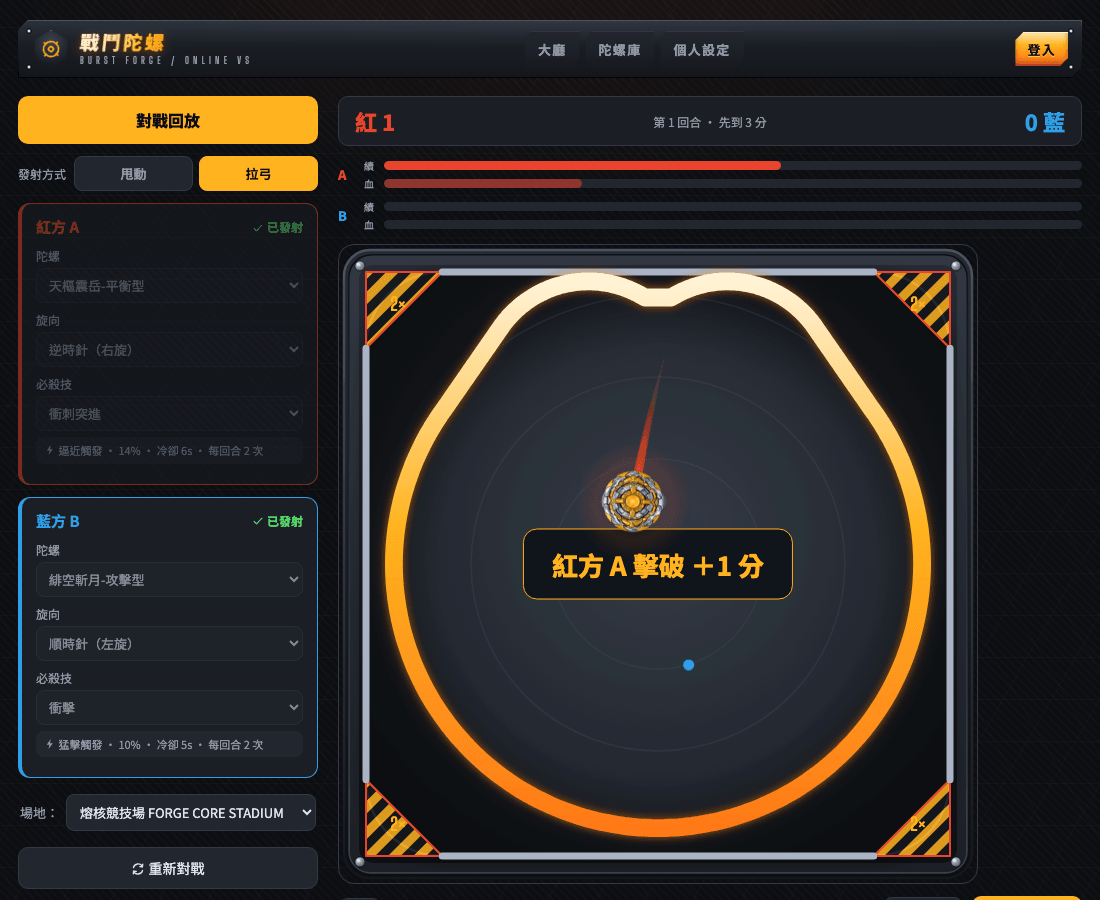Image resolution: width=1100 pixels, height=900 pixels.
Task: Click player A's red stamina bar
Action: (x=582, y=166)
